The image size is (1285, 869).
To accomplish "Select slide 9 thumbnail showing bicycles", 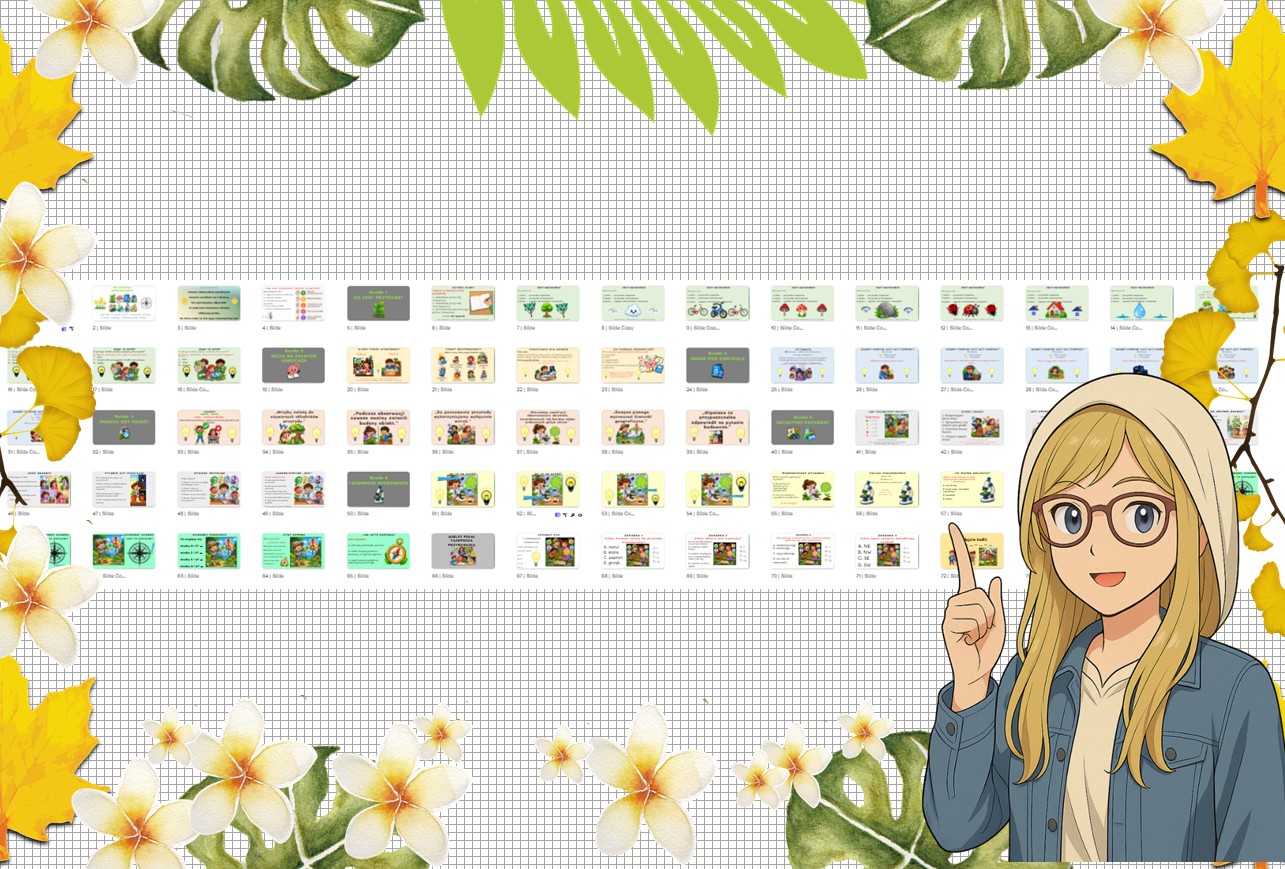I will 718,303.
